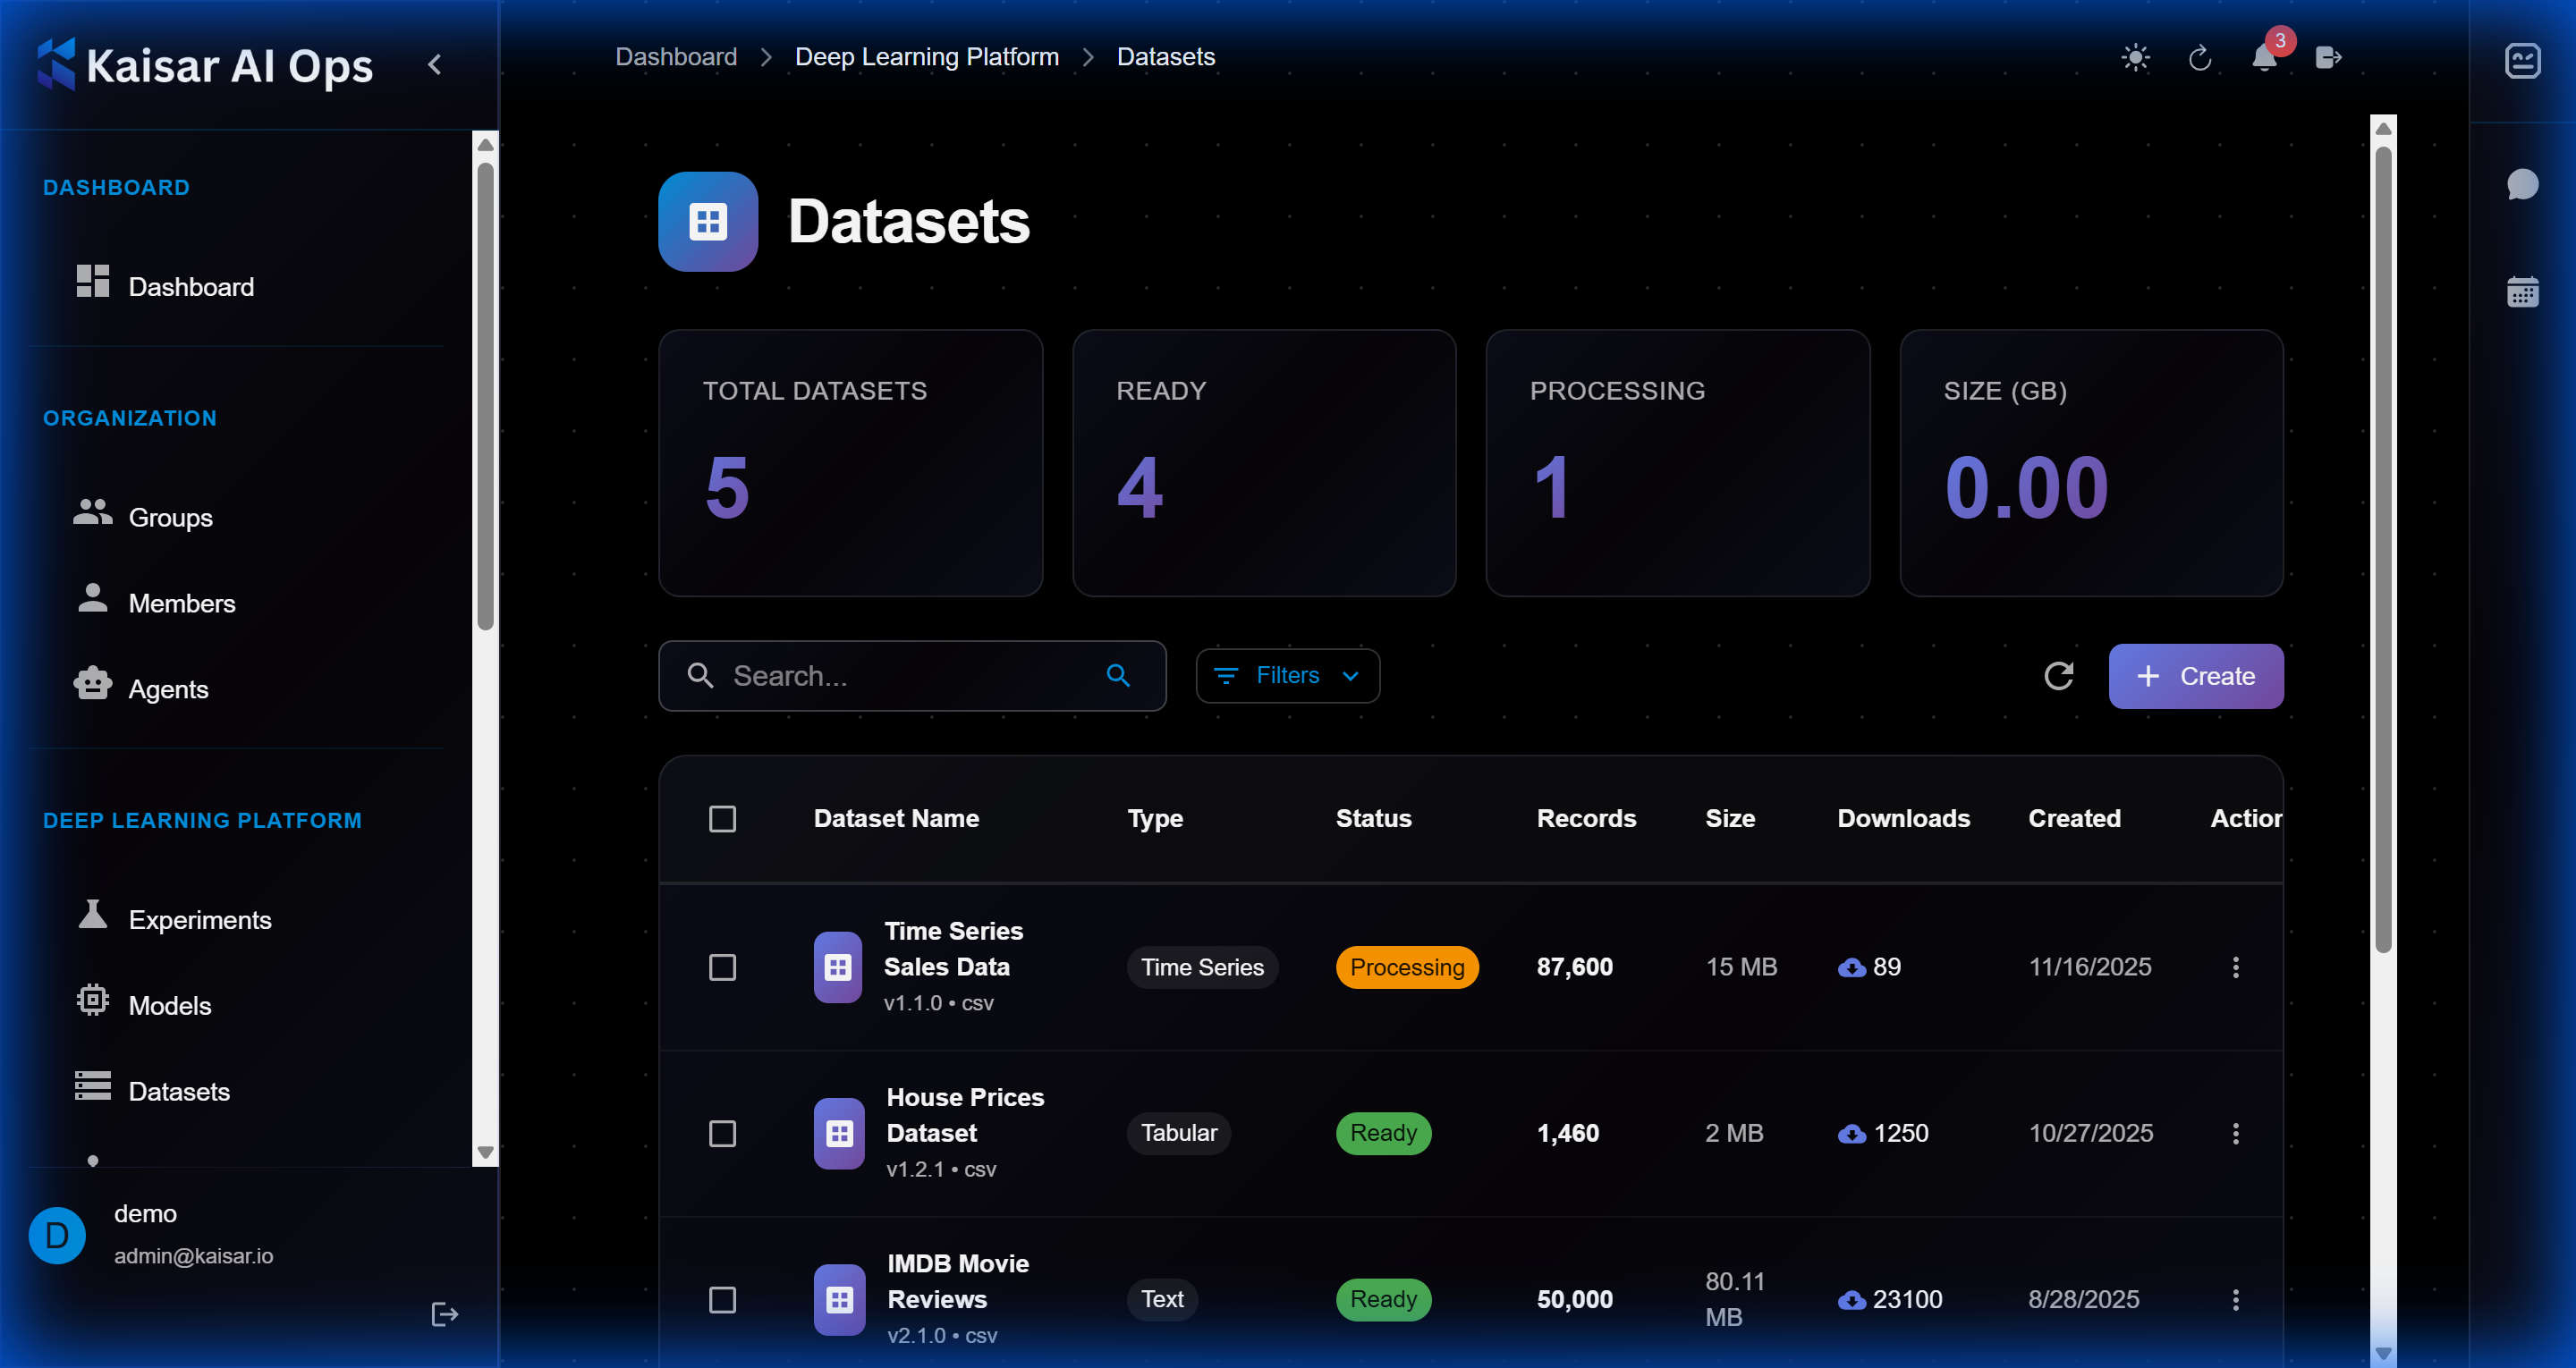This screenshot has width=2576, height=1368.
Task: Open the Models section from sidebar
Action: pyautogui.click(x=170, y=1005)
